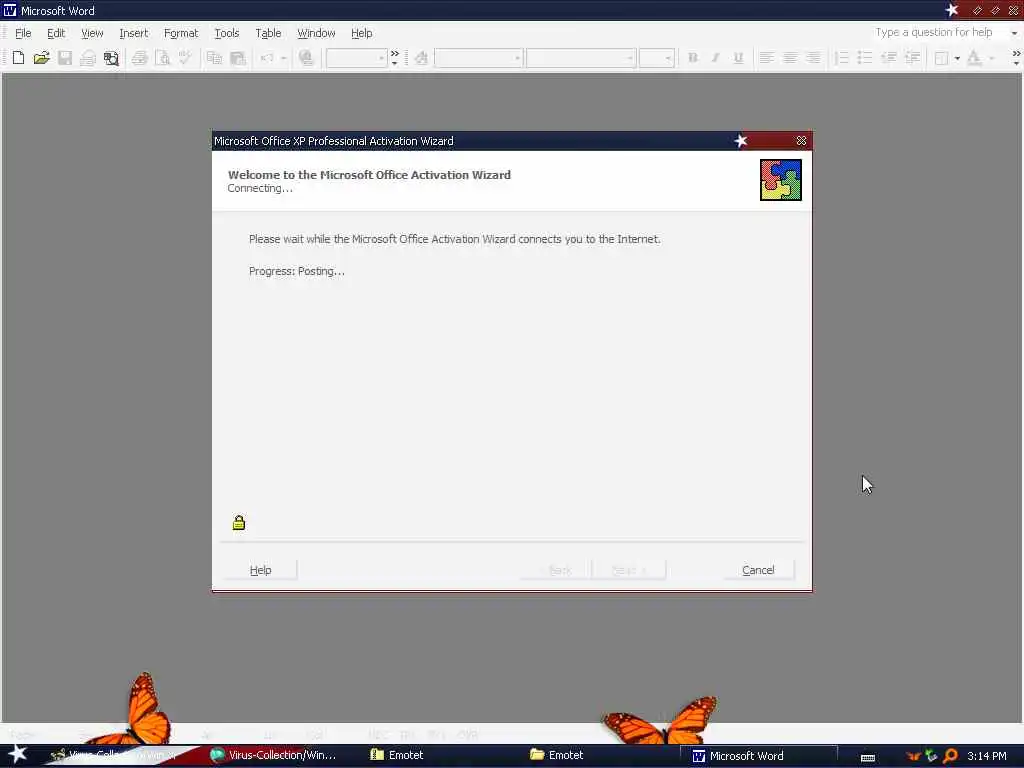Open the Style combo box
Image resolution: width=1024 pixels, height=768 pixels.
pyautogui.click(x=478, y=58)
